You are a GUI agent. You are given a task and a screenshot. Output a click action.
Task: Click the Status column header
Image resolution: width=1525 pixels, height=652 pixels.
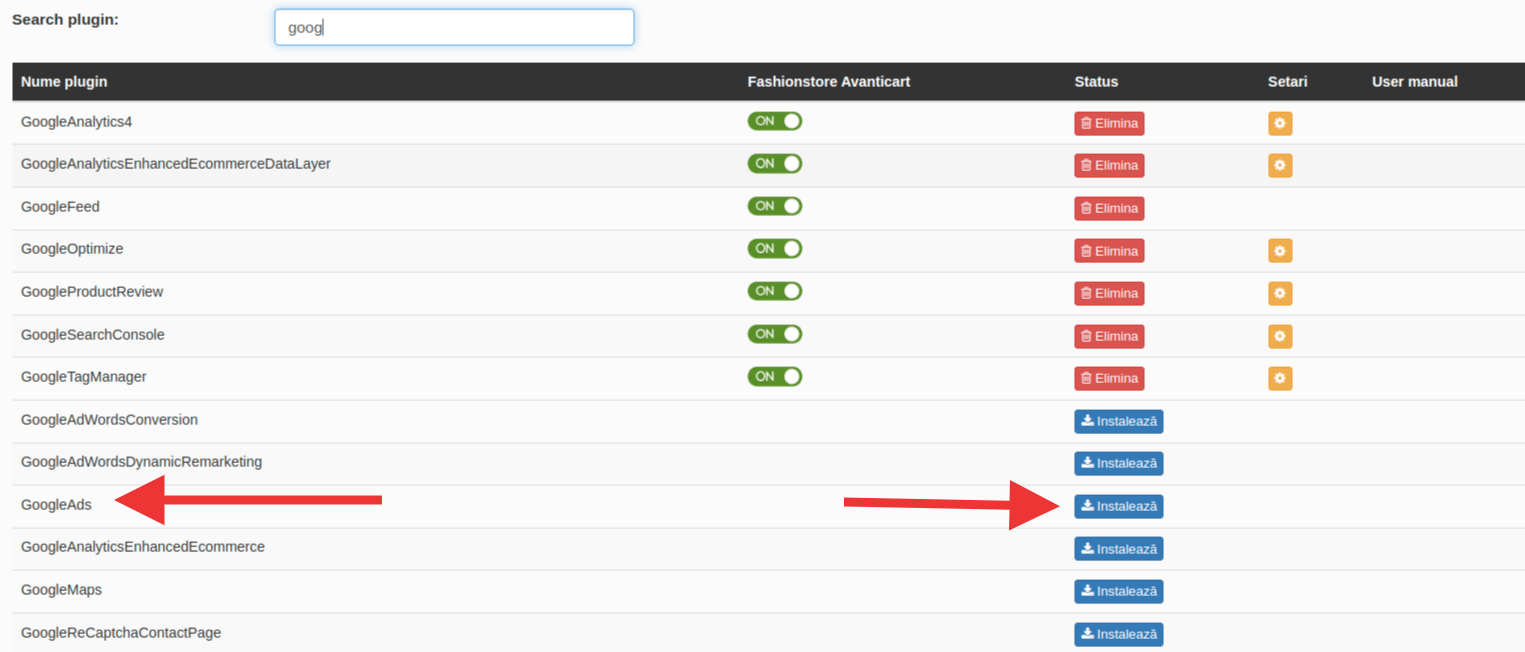[1096, 81]
